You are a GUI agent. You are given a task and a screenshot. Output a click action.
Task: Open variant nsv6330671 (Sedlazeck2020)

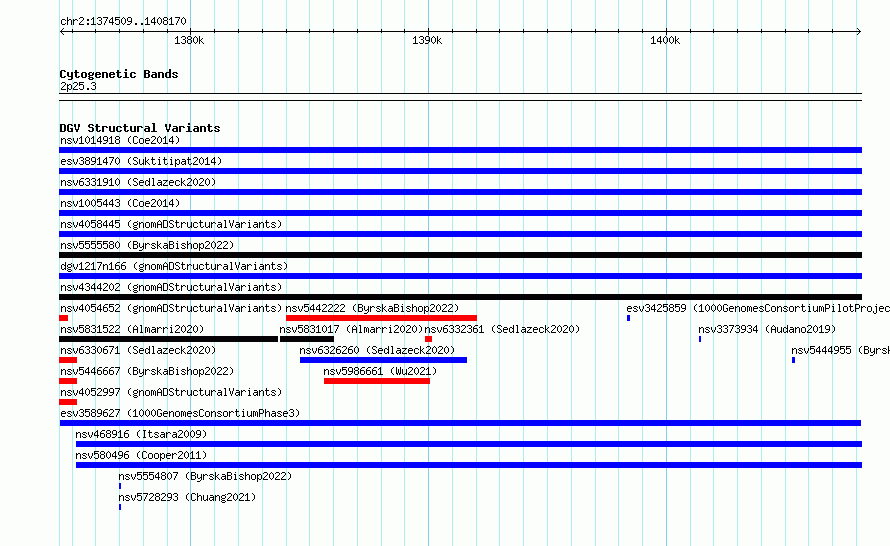(138, 350)
